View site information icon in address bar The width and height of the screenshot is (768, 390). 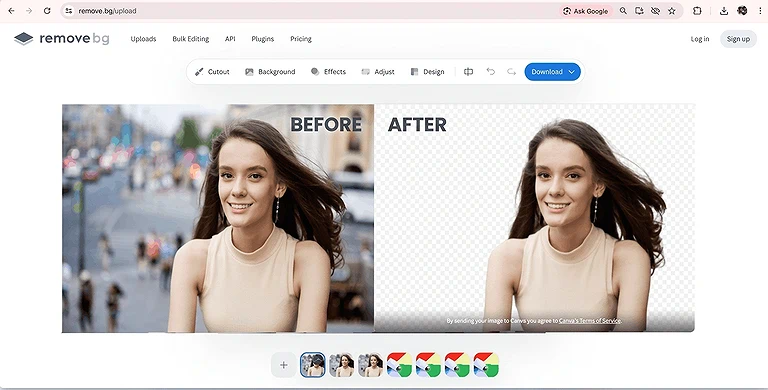click(x=69, y=11)
